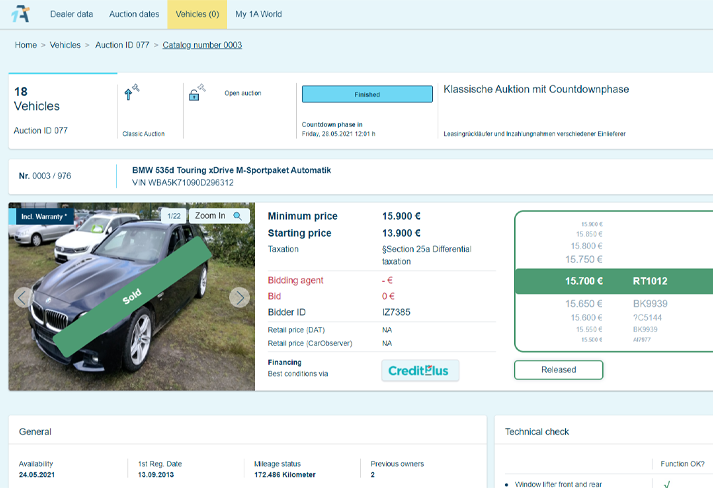This screenshot has width=713, height=488.
Task: Click bidder ID BK9939 at 15.650 €
Action: (650, 303)
